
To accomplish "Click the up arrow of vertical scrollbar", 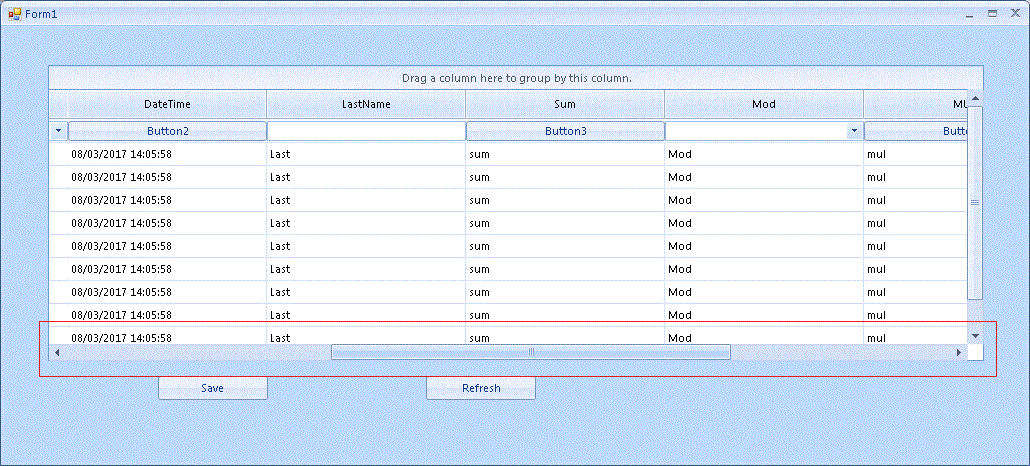I will click(x=975, y=99).
